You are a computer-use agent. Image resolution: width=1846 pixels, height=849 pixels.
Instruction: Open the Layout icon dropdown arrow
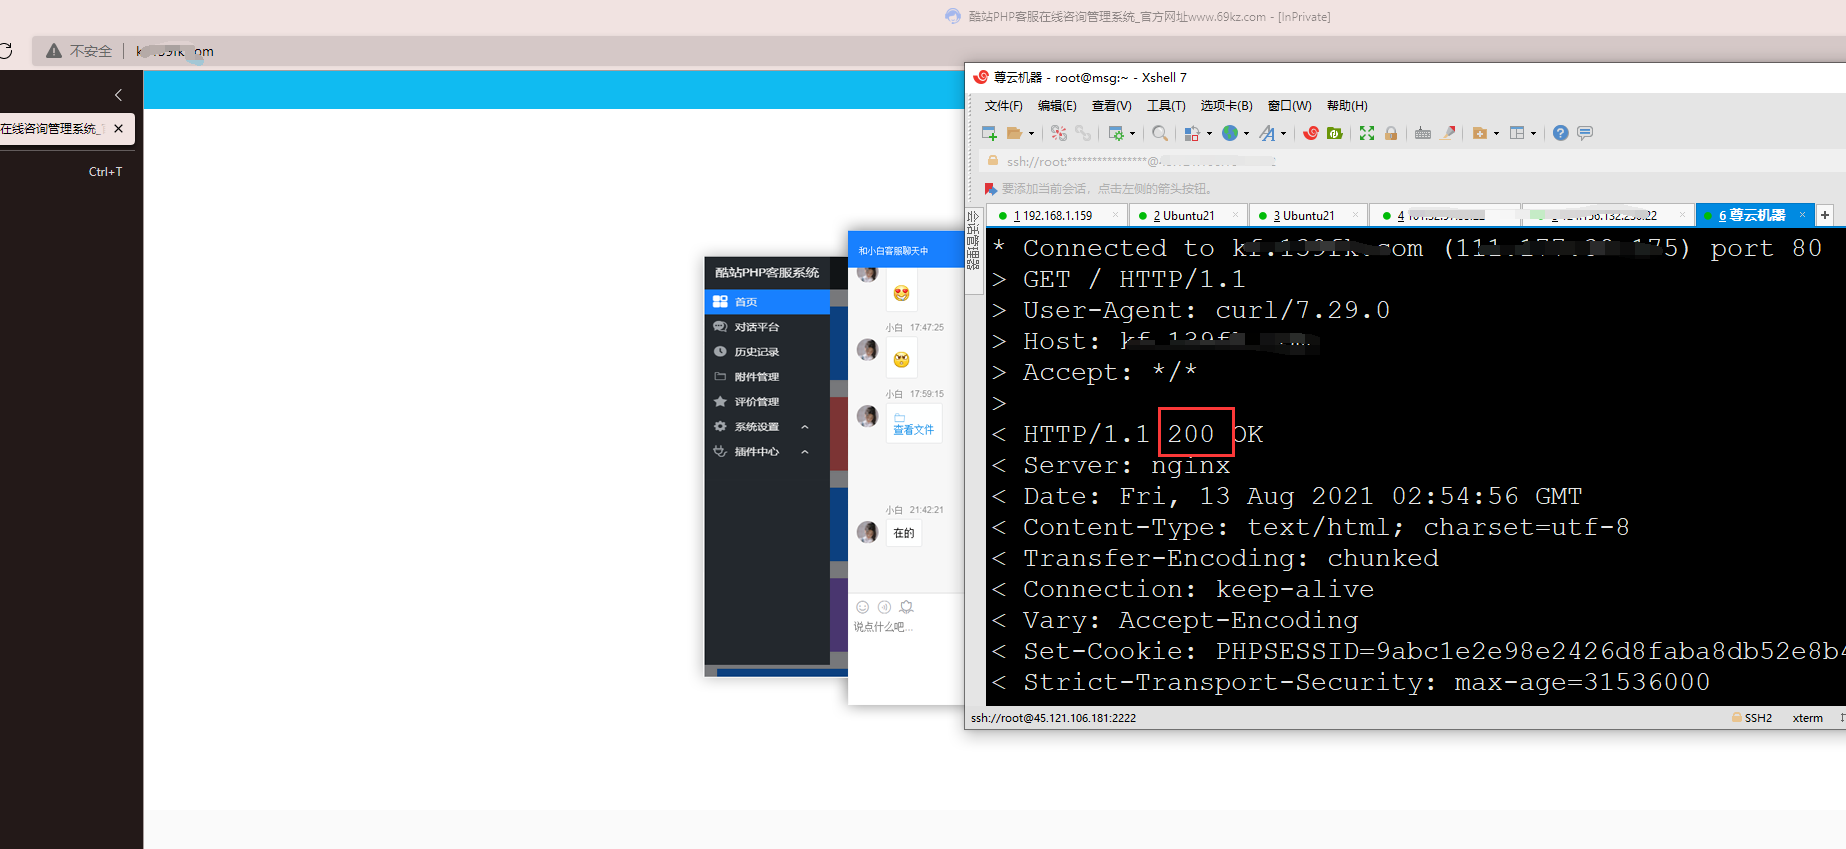[1533, 134]
